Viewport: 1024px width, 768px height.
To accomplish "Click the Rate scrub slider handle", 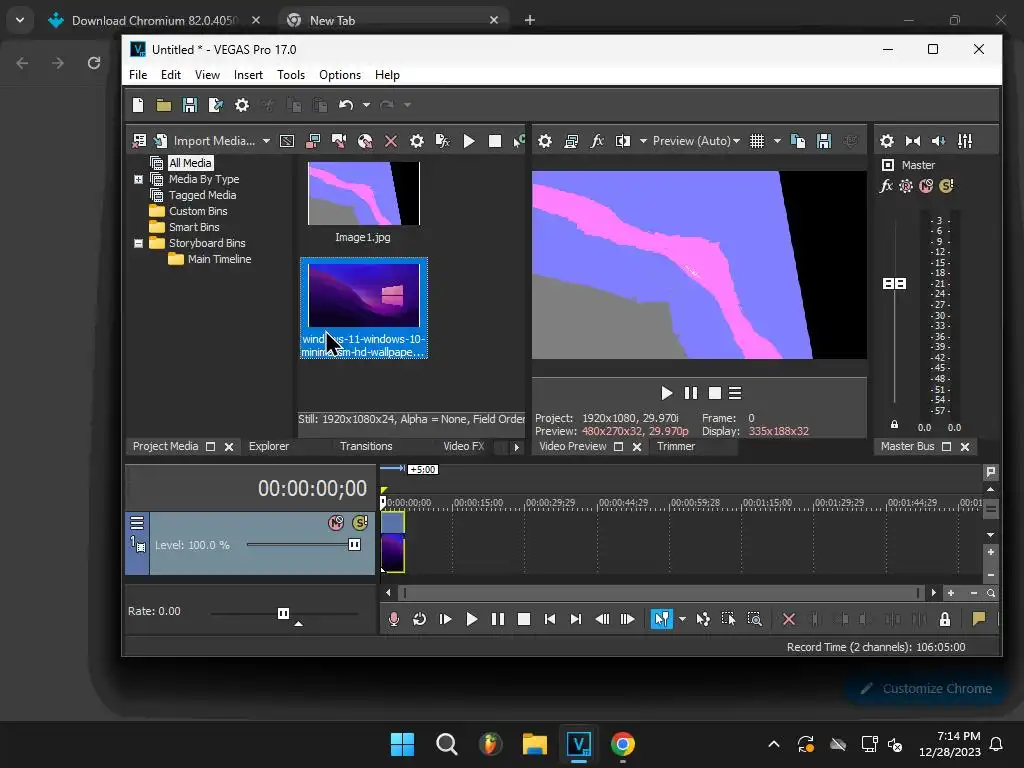I will 283,613.
